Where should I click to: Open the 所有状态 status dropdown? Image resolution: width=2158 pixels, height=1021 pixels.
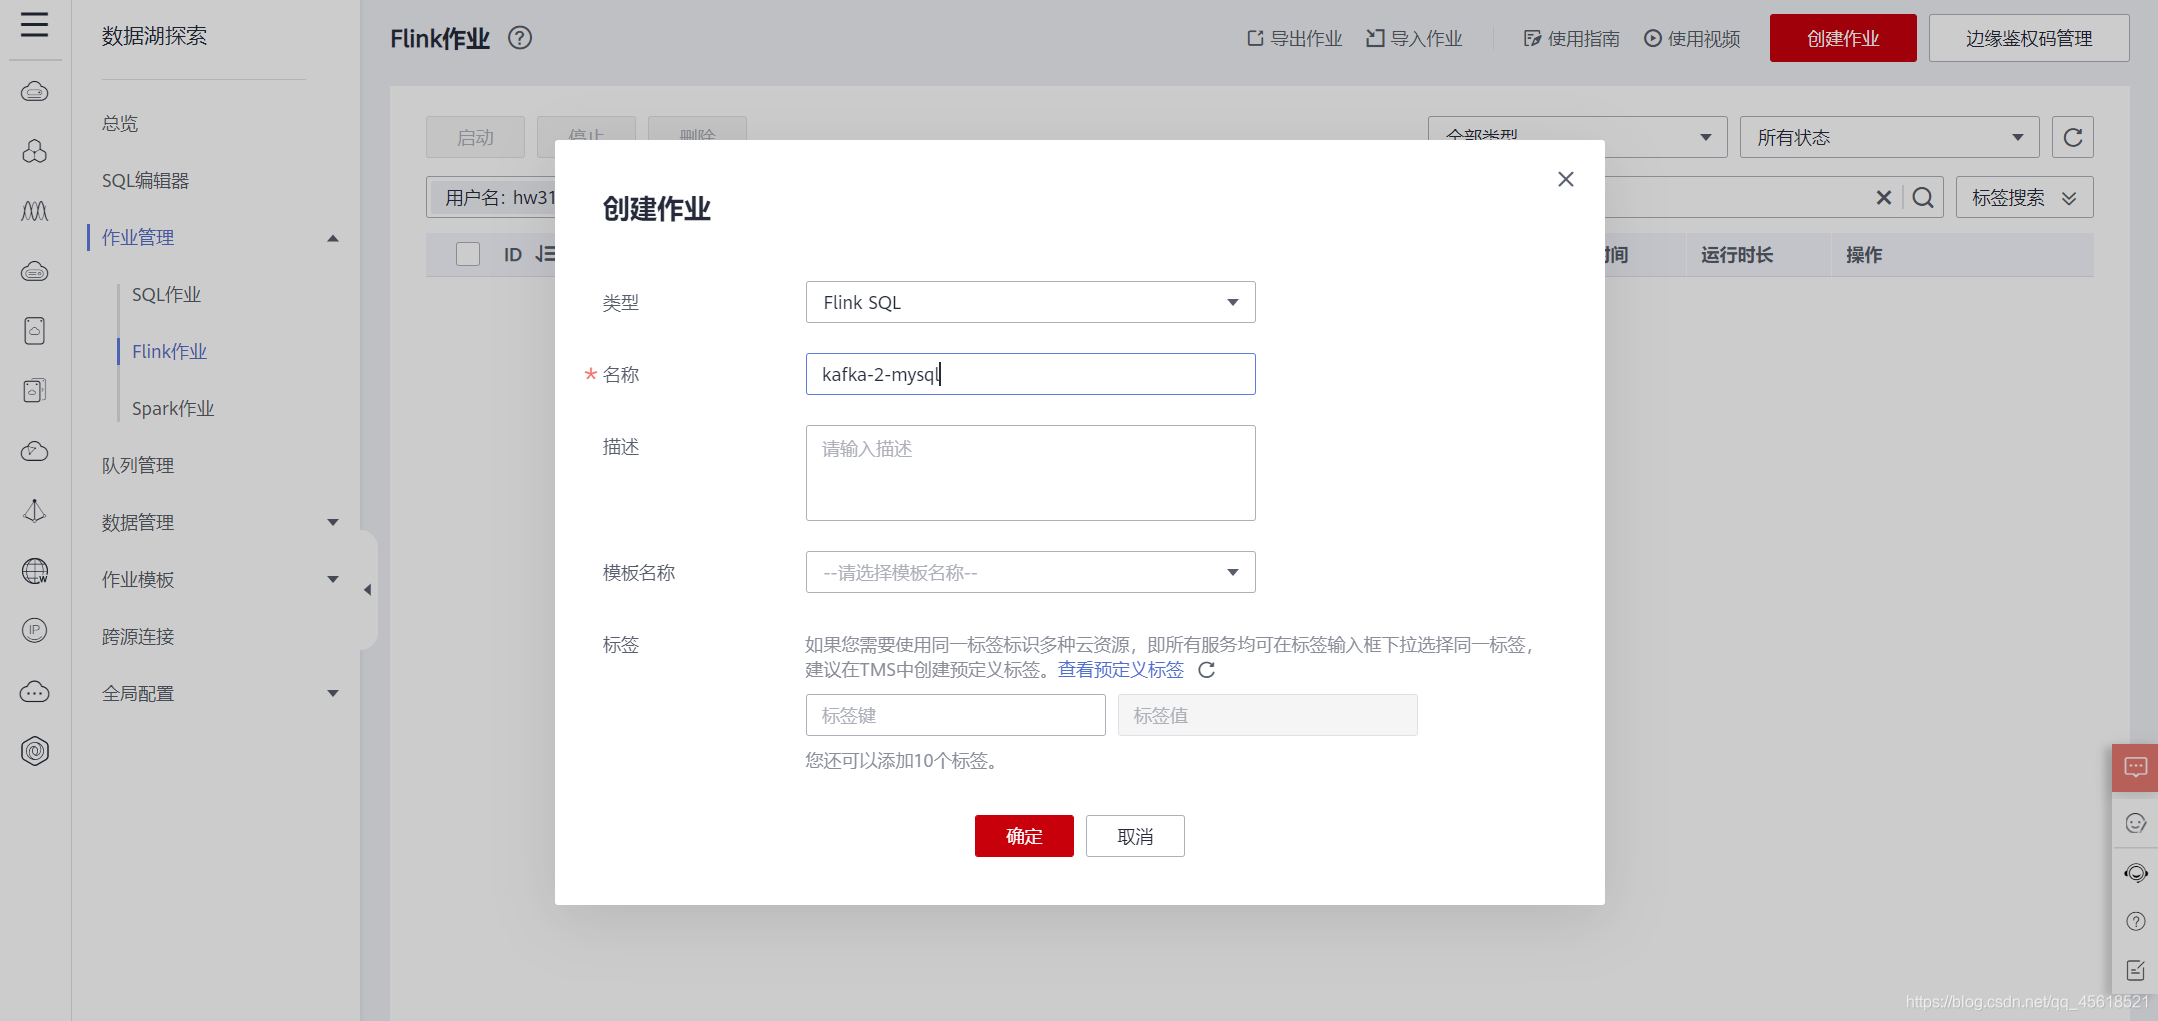(x=1890, y=137)
